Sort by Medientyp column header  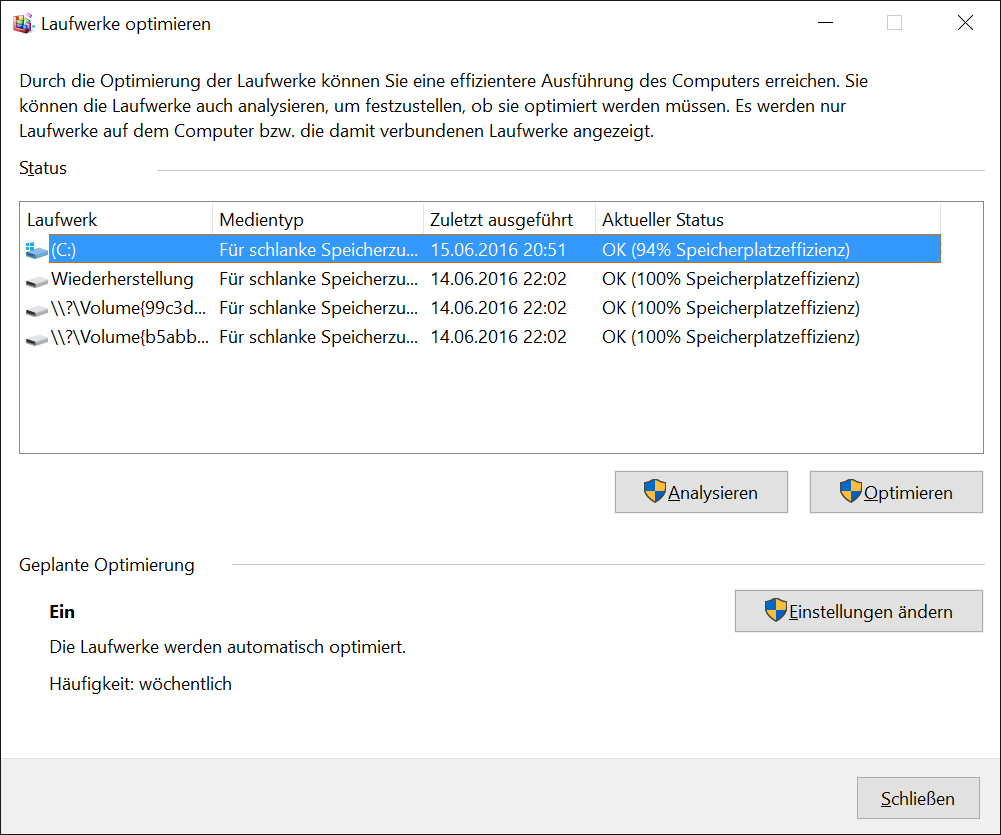point(318,220)
